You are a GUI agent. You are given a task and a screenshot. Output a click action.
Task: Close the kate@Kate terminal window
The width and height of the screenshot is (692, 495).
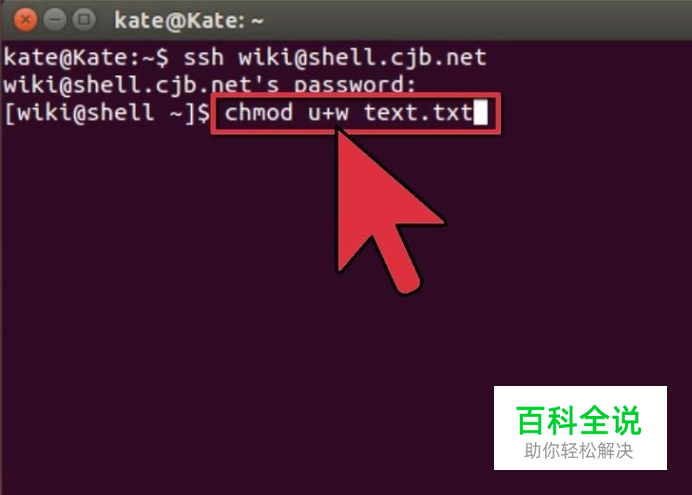(25, 20)
